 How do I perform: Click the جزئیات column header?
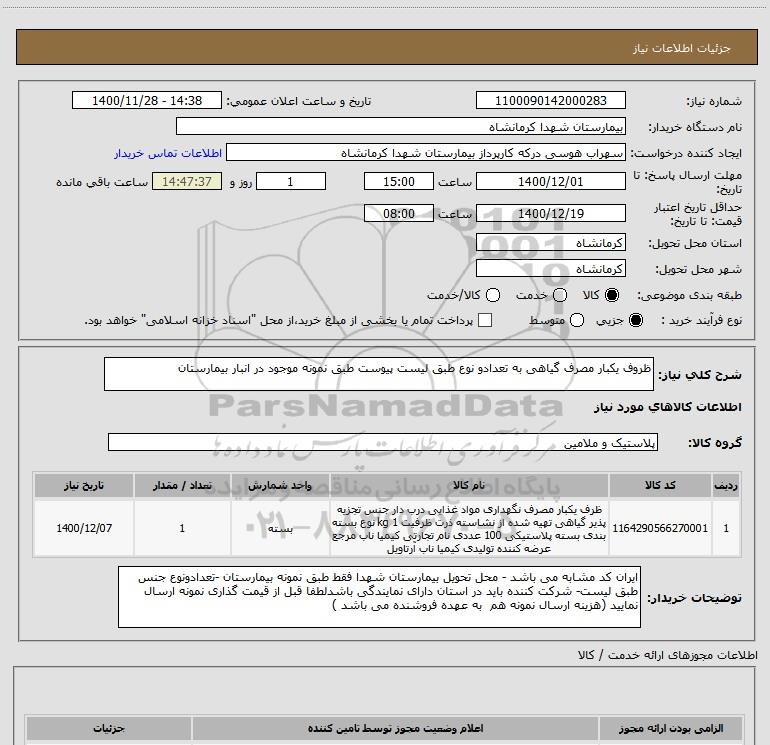109,728
